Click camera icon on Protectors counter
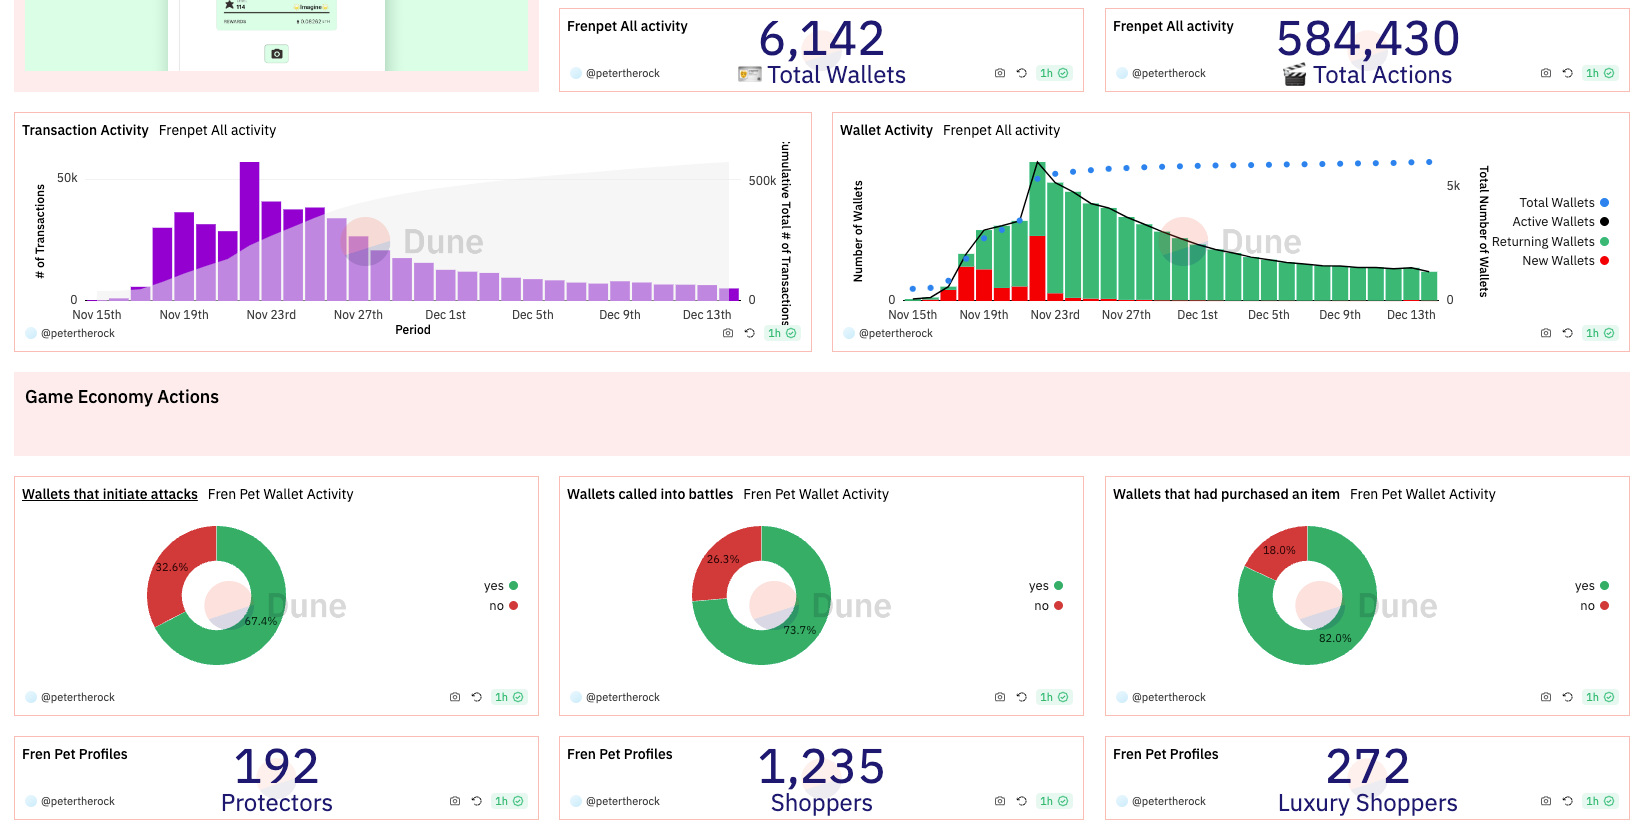The width and height of the screenshot is (1643, 835). pyautogui.click(x=455, y=801)
